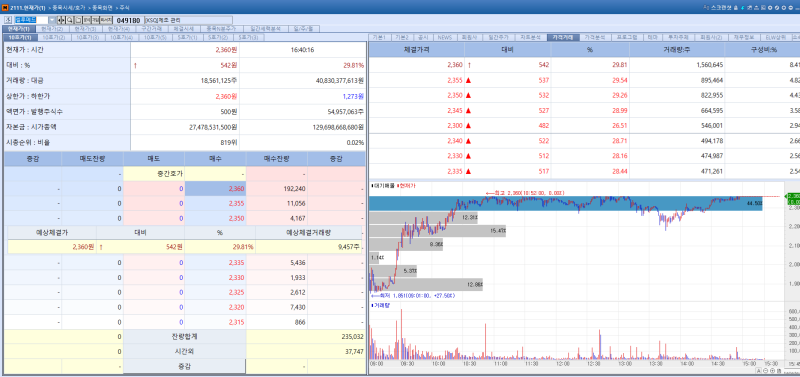
Task: Select the 테마 tab
Action: coord(653,37)
